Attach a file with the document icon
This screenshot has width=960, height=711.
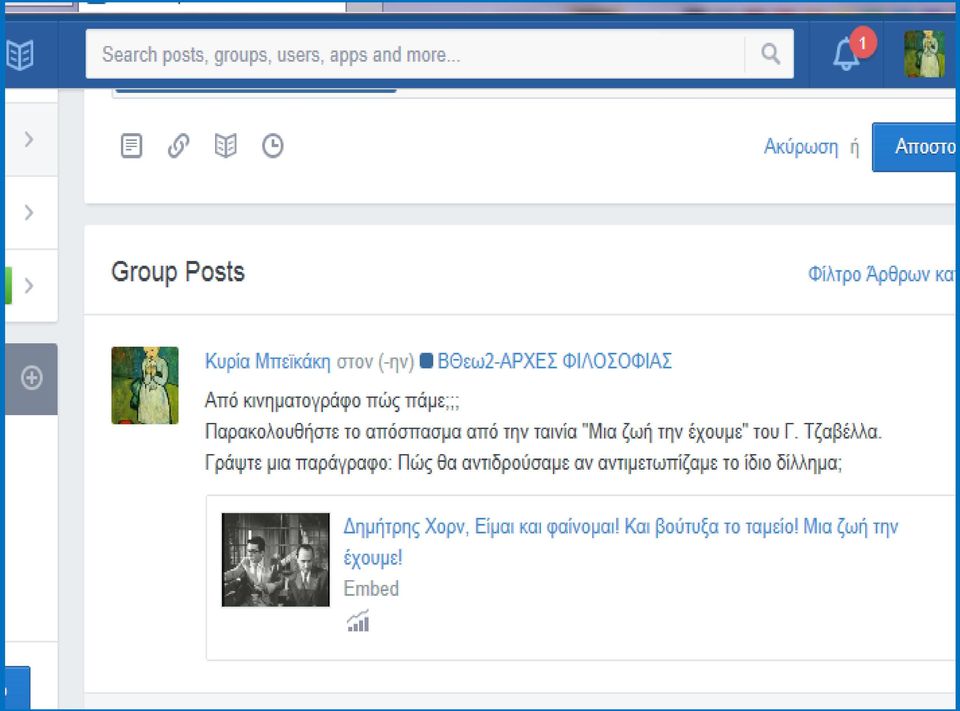pyautogui.click(x=131, y=146)
